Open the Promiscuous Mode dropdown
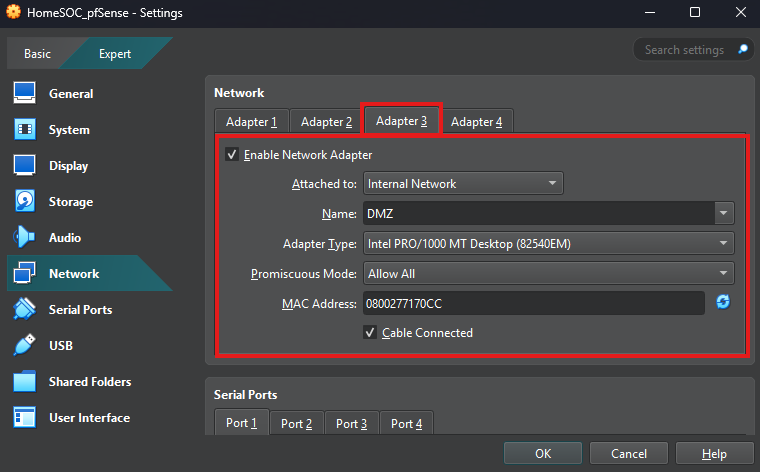This screenshot has width=760, height=472. pos(548,274)
